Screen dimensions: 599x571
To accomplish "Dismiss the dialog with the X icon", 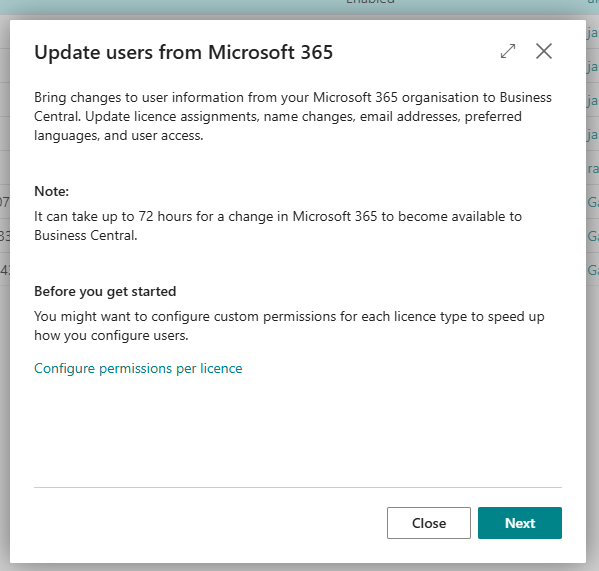I will point(544,51).
